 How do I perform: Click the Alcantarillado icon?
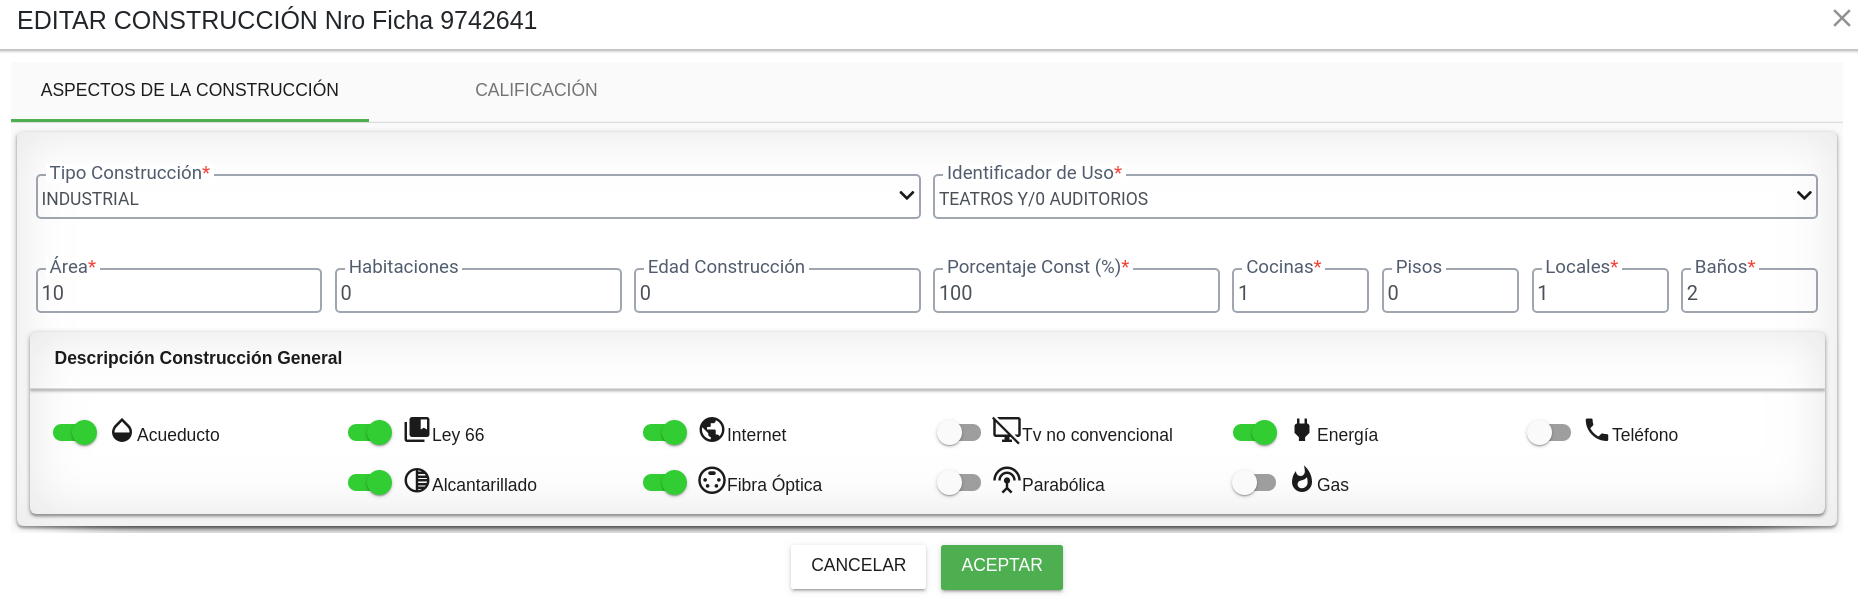417,480
